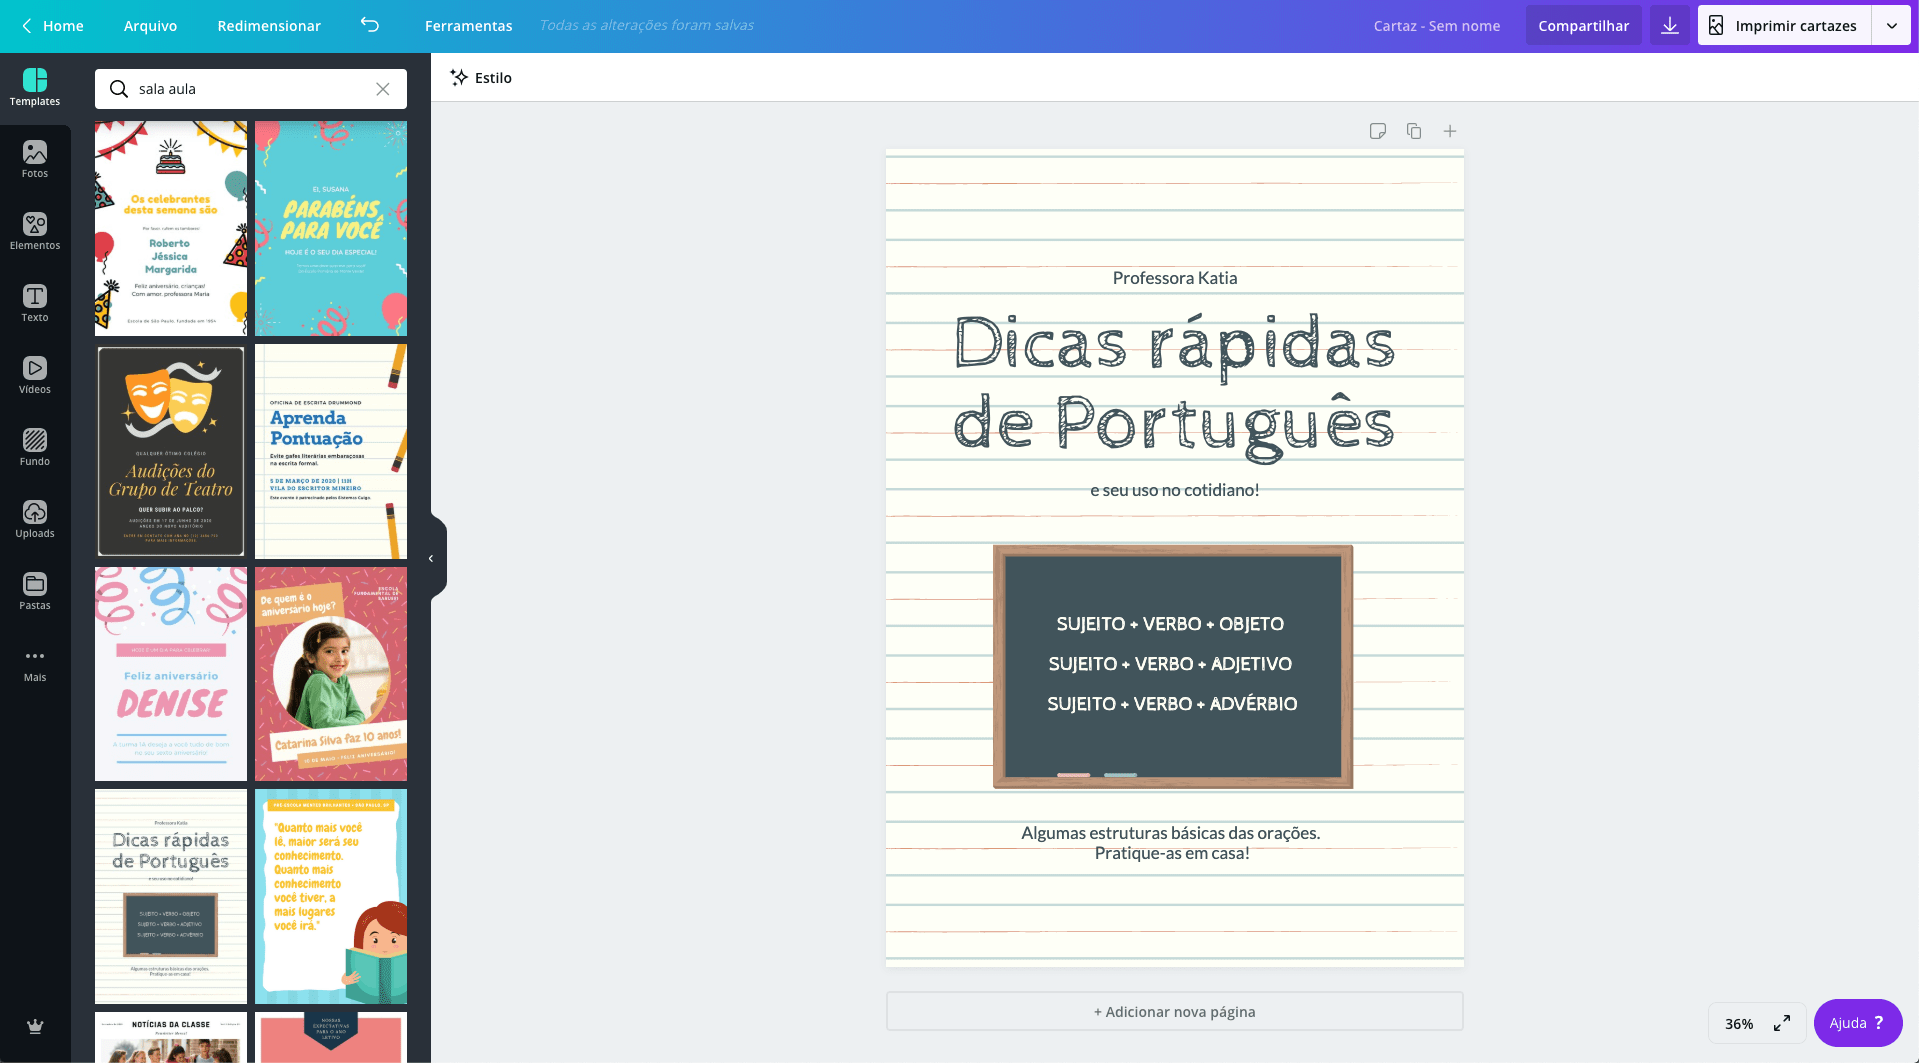
Task: Select the coral Nossas Expectativas template
Action: [331, 1037]
